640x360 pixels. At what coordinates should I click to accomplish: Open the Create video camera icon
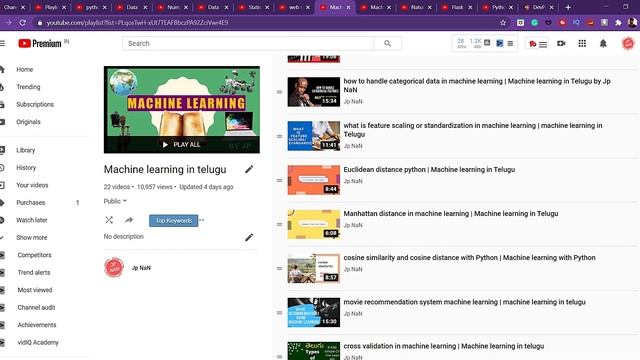pos(561,43)
